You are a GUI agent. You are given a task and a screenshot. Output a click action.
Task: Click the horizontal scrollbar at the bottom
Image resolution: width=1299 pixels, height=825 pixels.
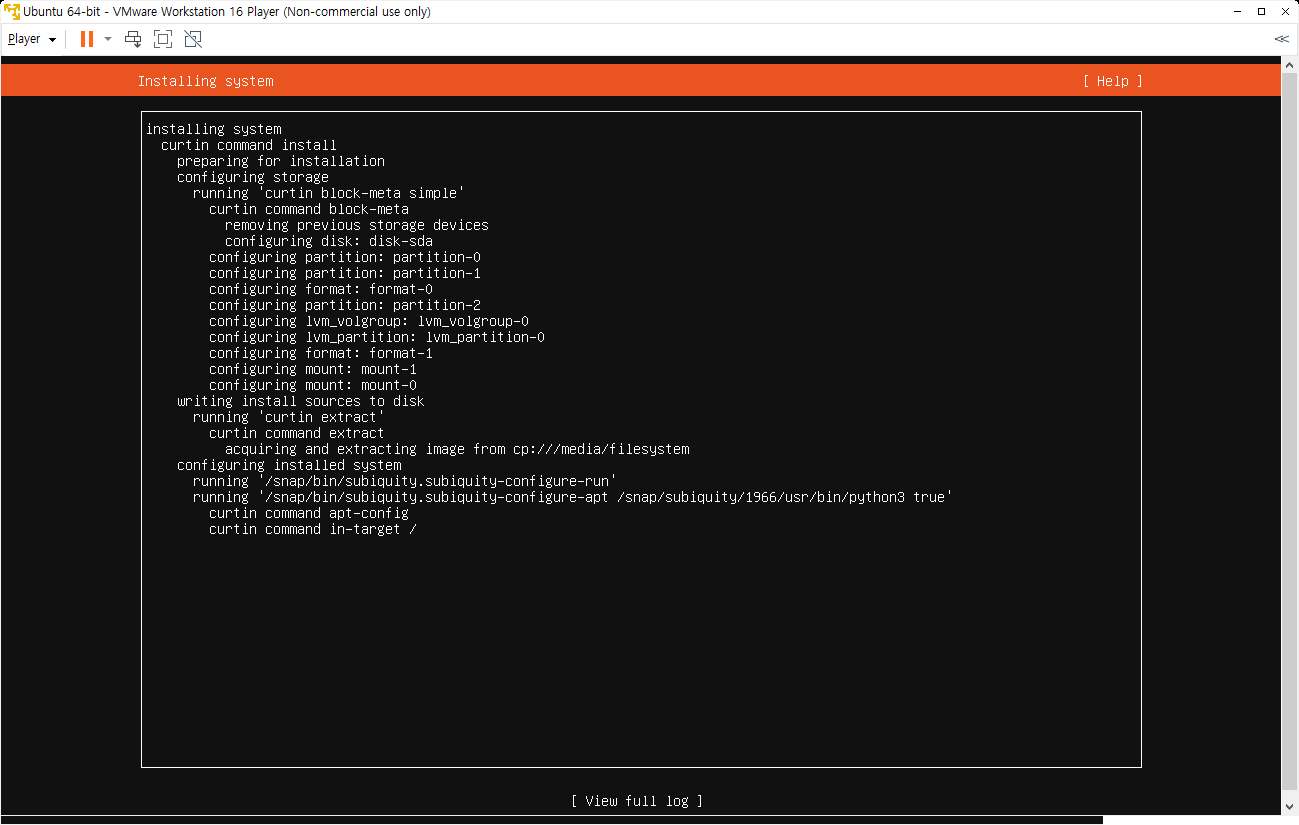(551, 820)
